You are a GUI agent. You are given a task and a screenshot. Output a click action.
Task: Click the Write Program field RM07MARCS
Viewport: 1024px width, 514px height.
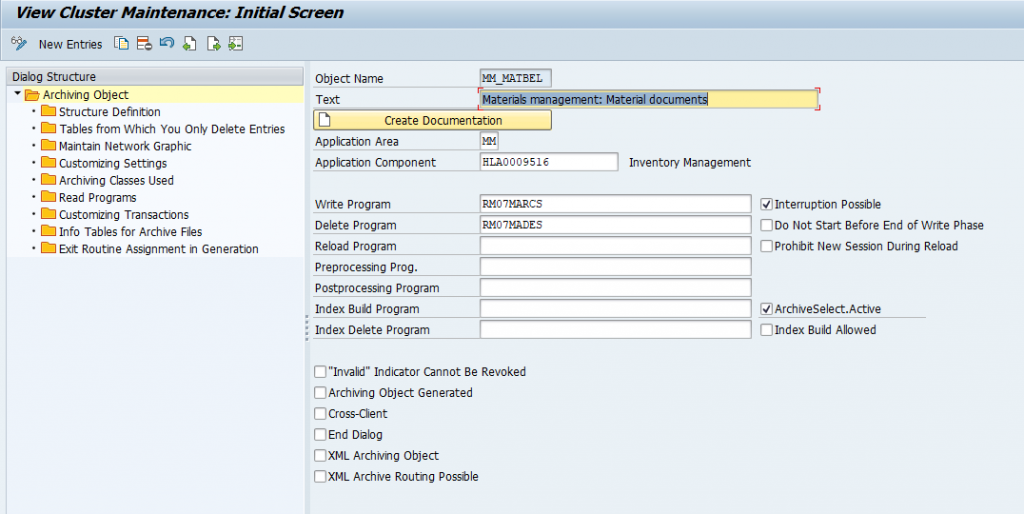tap(615, 204)
